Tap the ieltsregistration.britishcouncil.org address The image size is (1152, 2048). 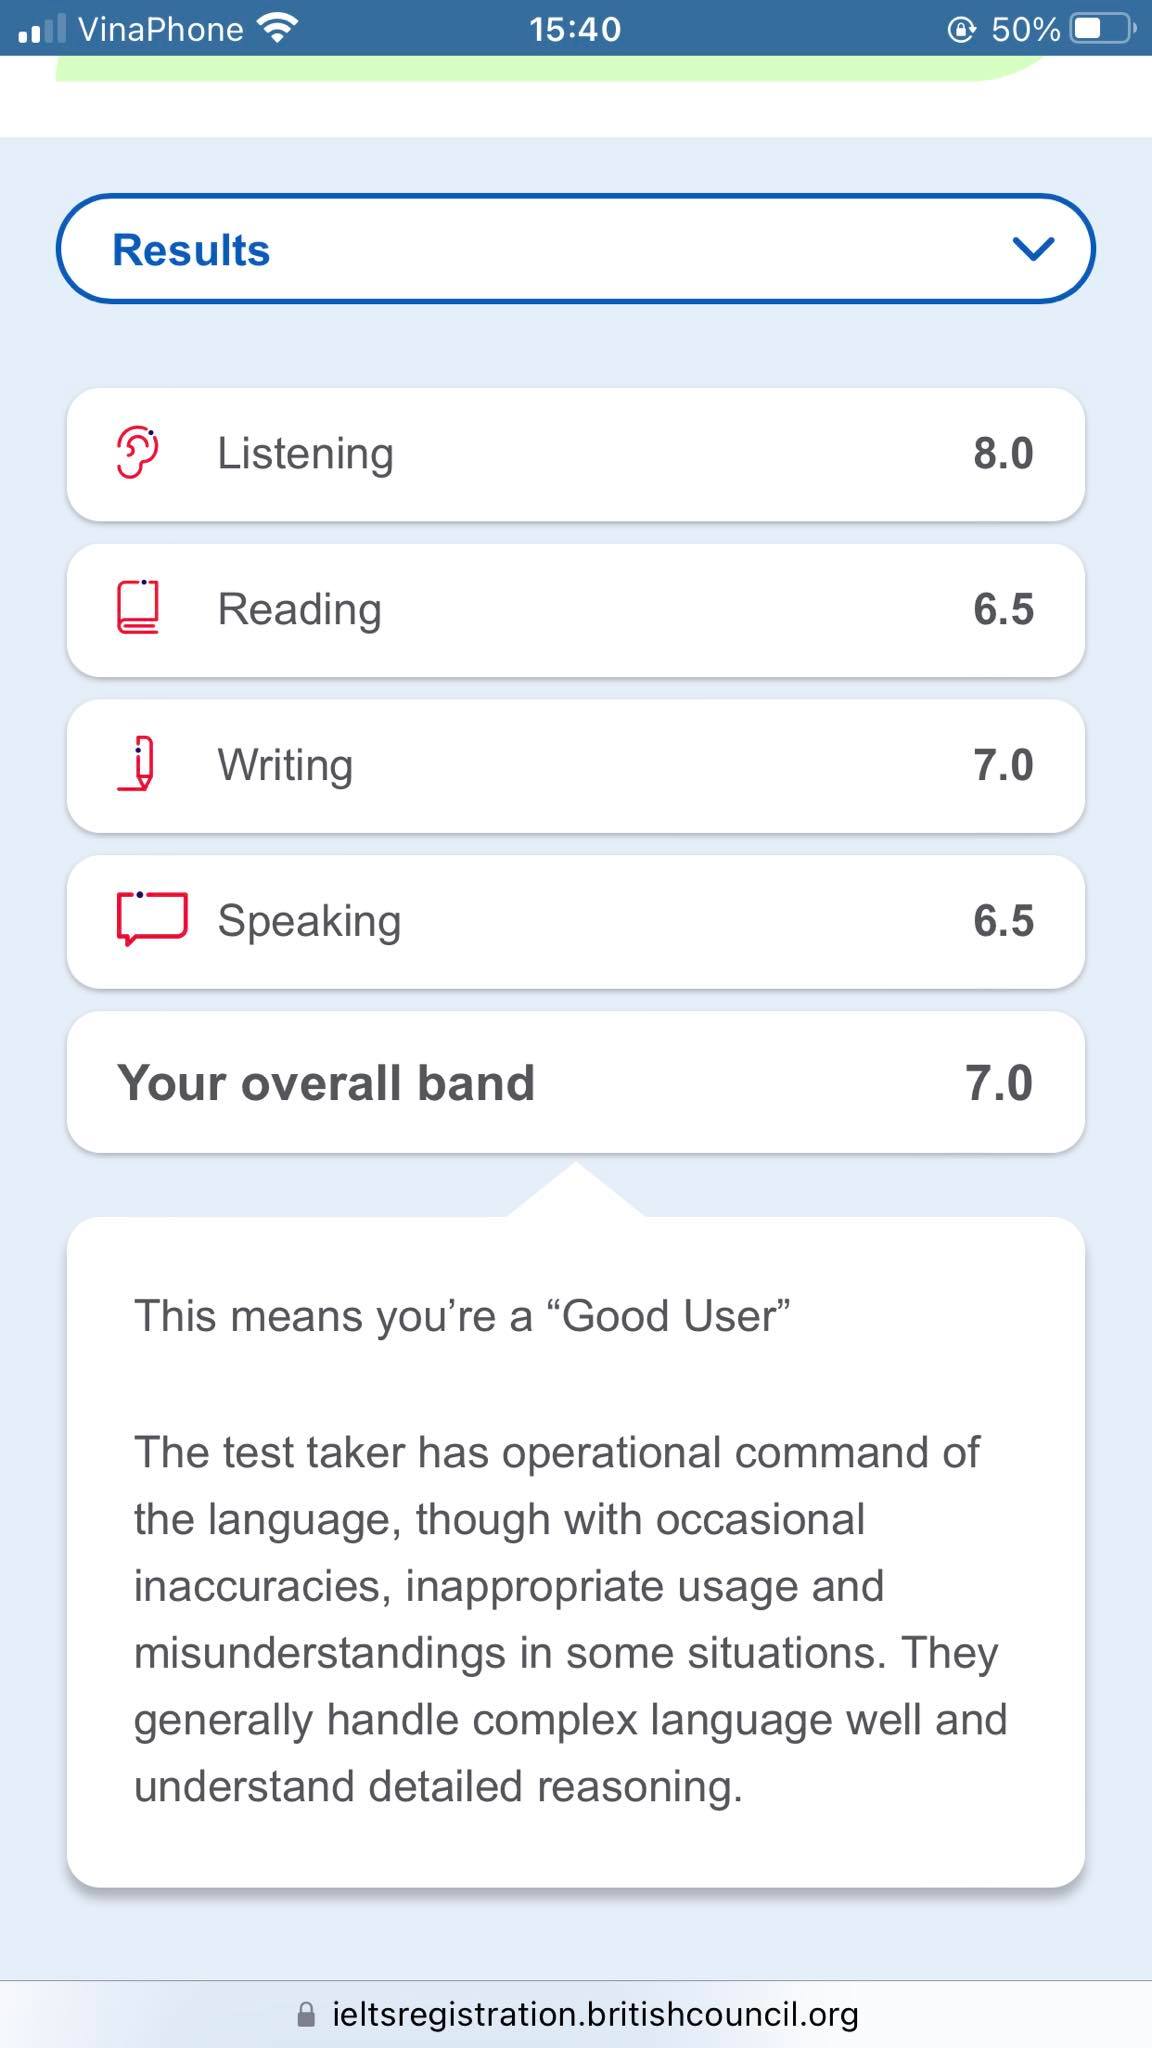595,2014
